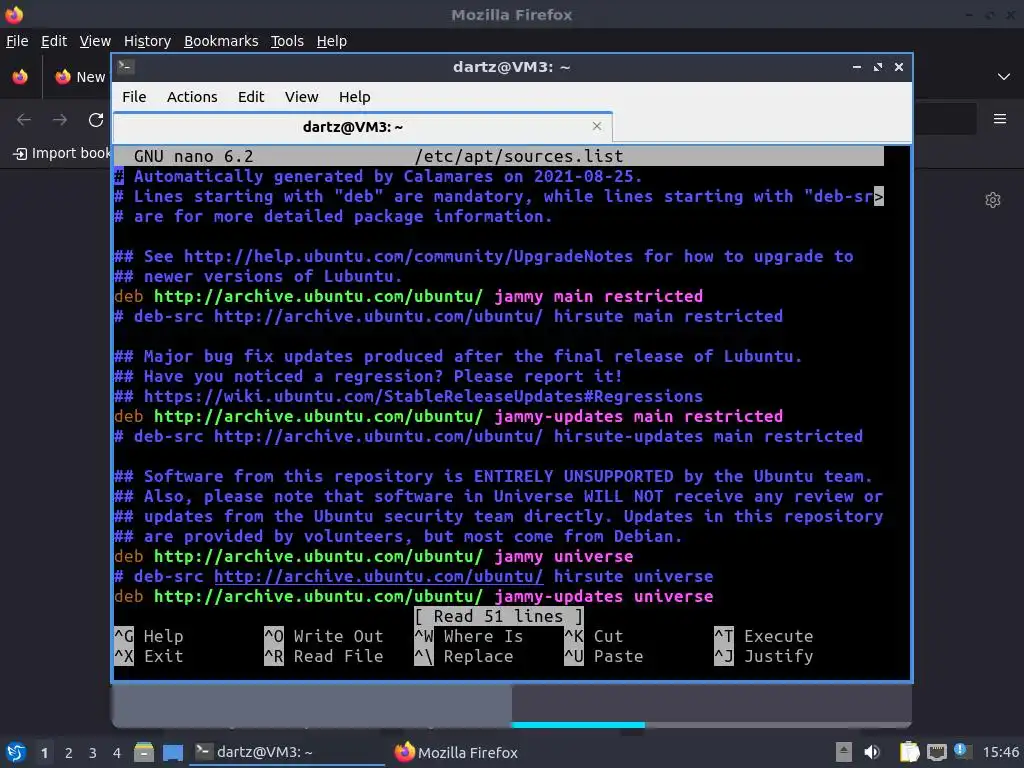Click the UpgradeNotes help URL comment line

(x=484, y=257)
